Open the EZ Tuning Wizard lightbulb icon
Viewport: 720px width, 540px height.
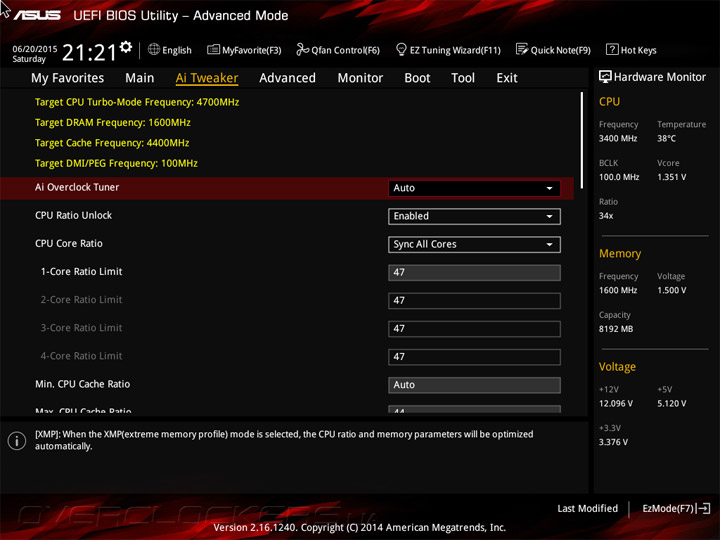coord(401,49)
